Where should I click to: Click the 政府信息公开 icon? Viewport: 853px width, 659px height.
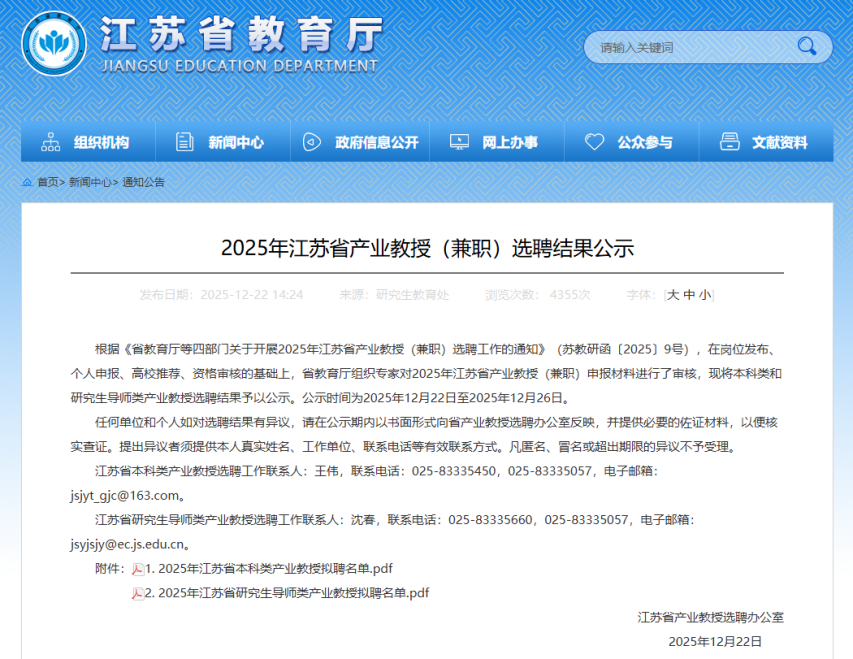[x=311, y=142]
